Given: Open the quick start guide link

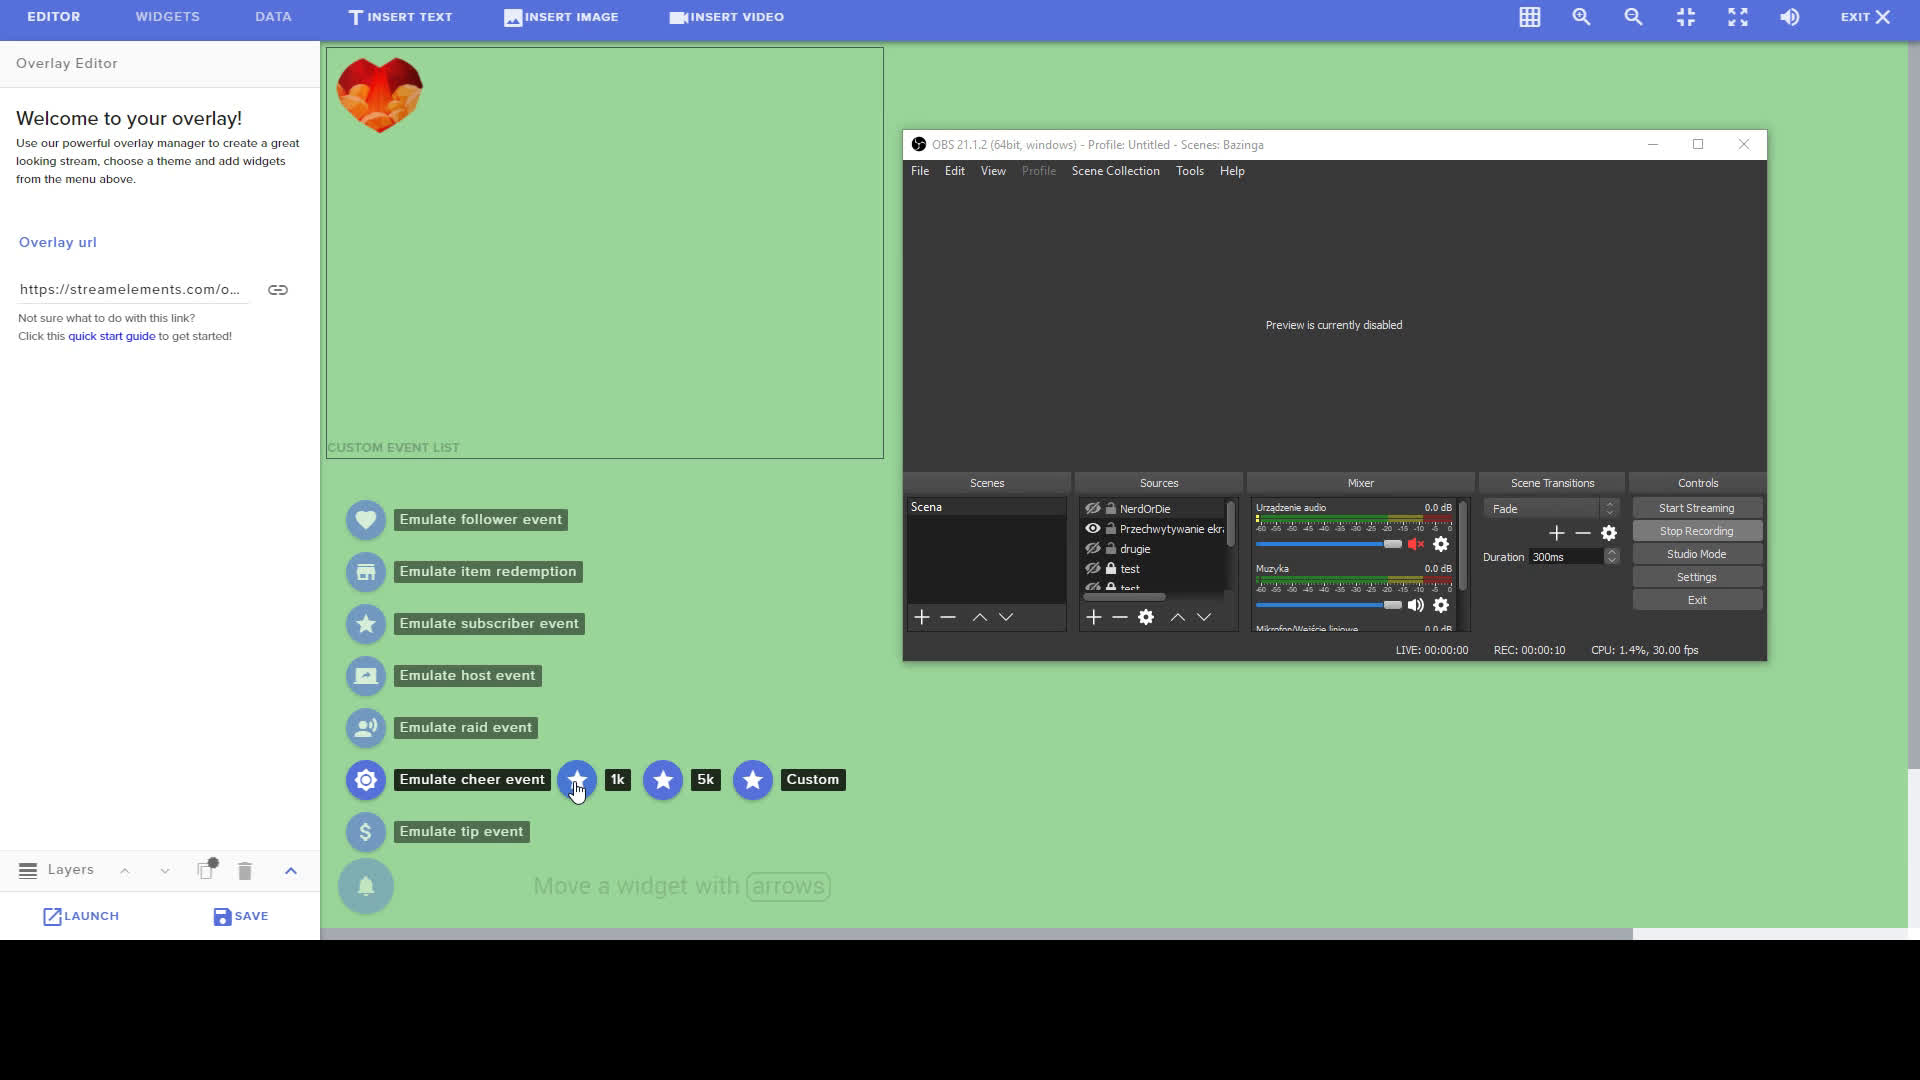Looking at the screenshot, I should pyautogui.click(x=112, y=336).
